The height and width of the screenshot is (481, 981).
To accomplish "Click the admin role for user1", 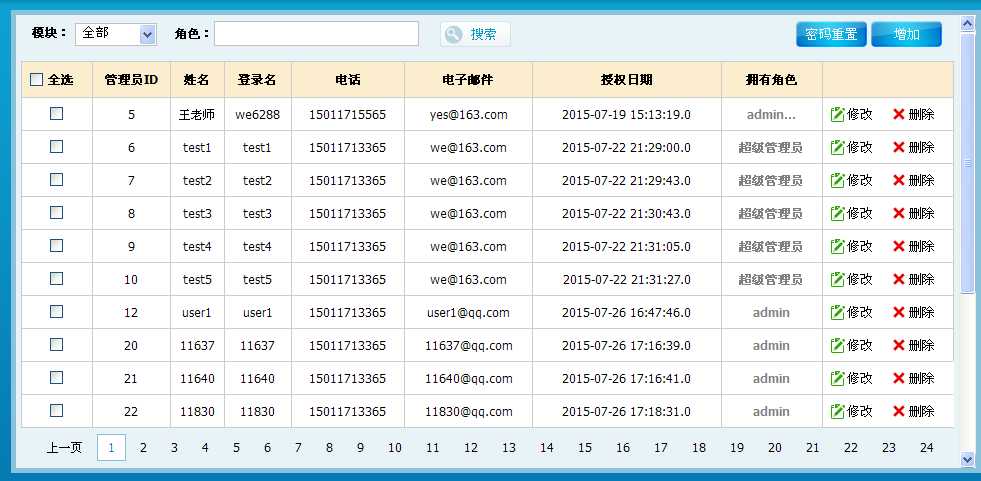I will (771, 312).
